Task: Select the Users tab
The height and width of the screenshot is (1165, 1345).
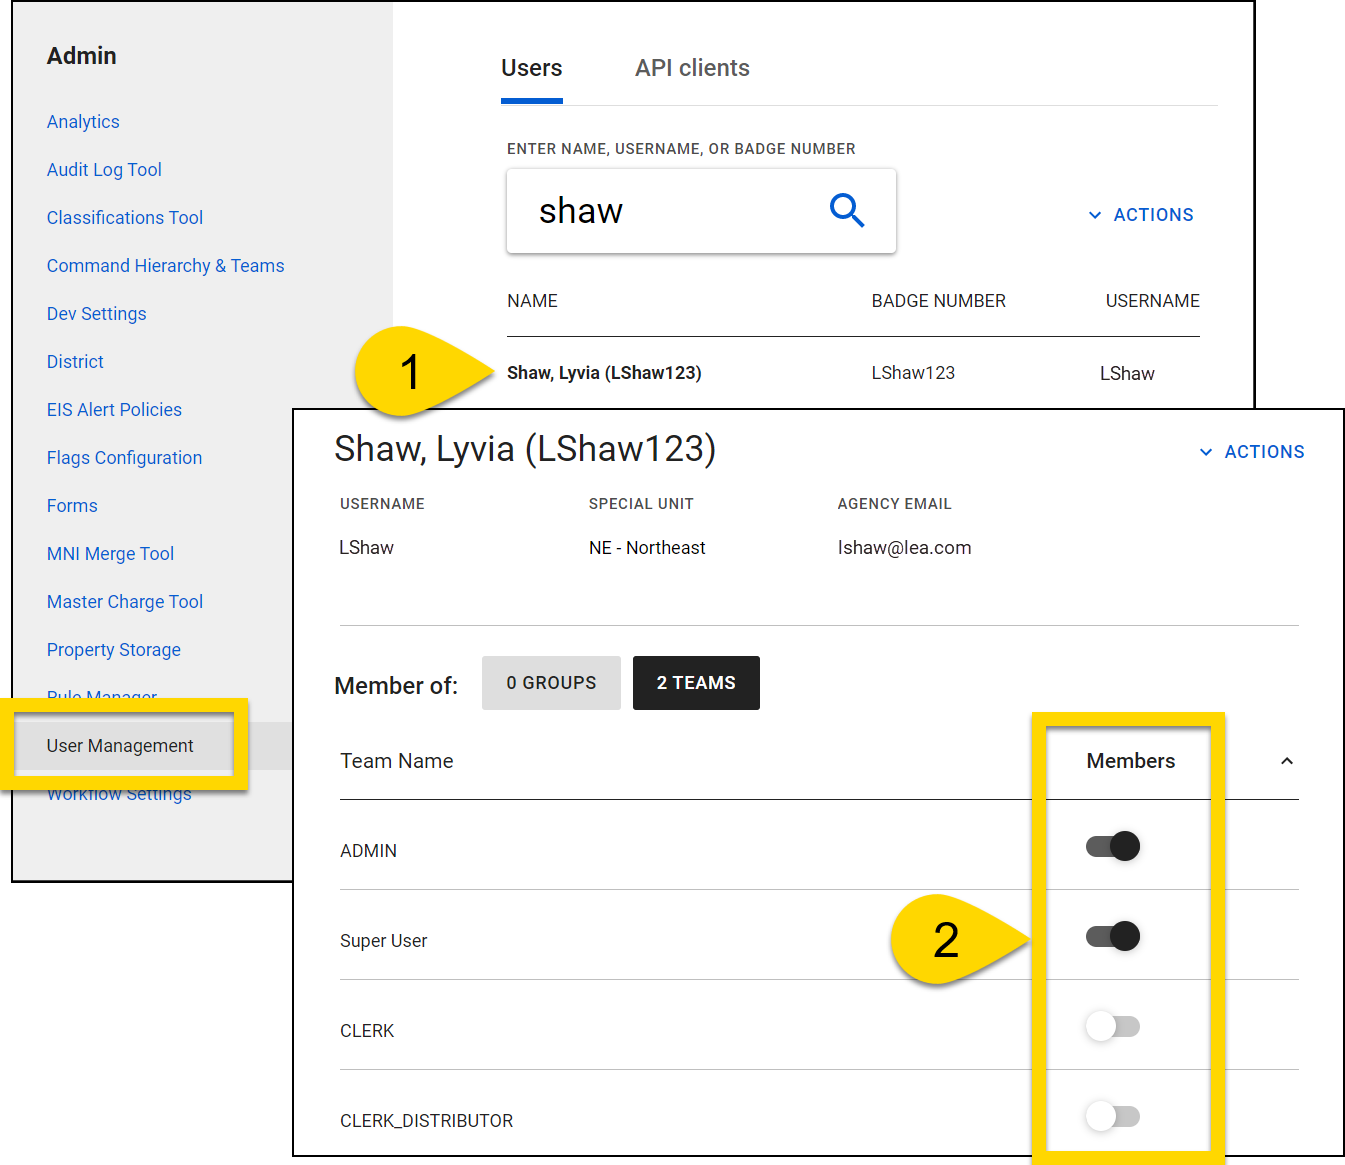Action: pyautogui.click(x=531, y=67)
